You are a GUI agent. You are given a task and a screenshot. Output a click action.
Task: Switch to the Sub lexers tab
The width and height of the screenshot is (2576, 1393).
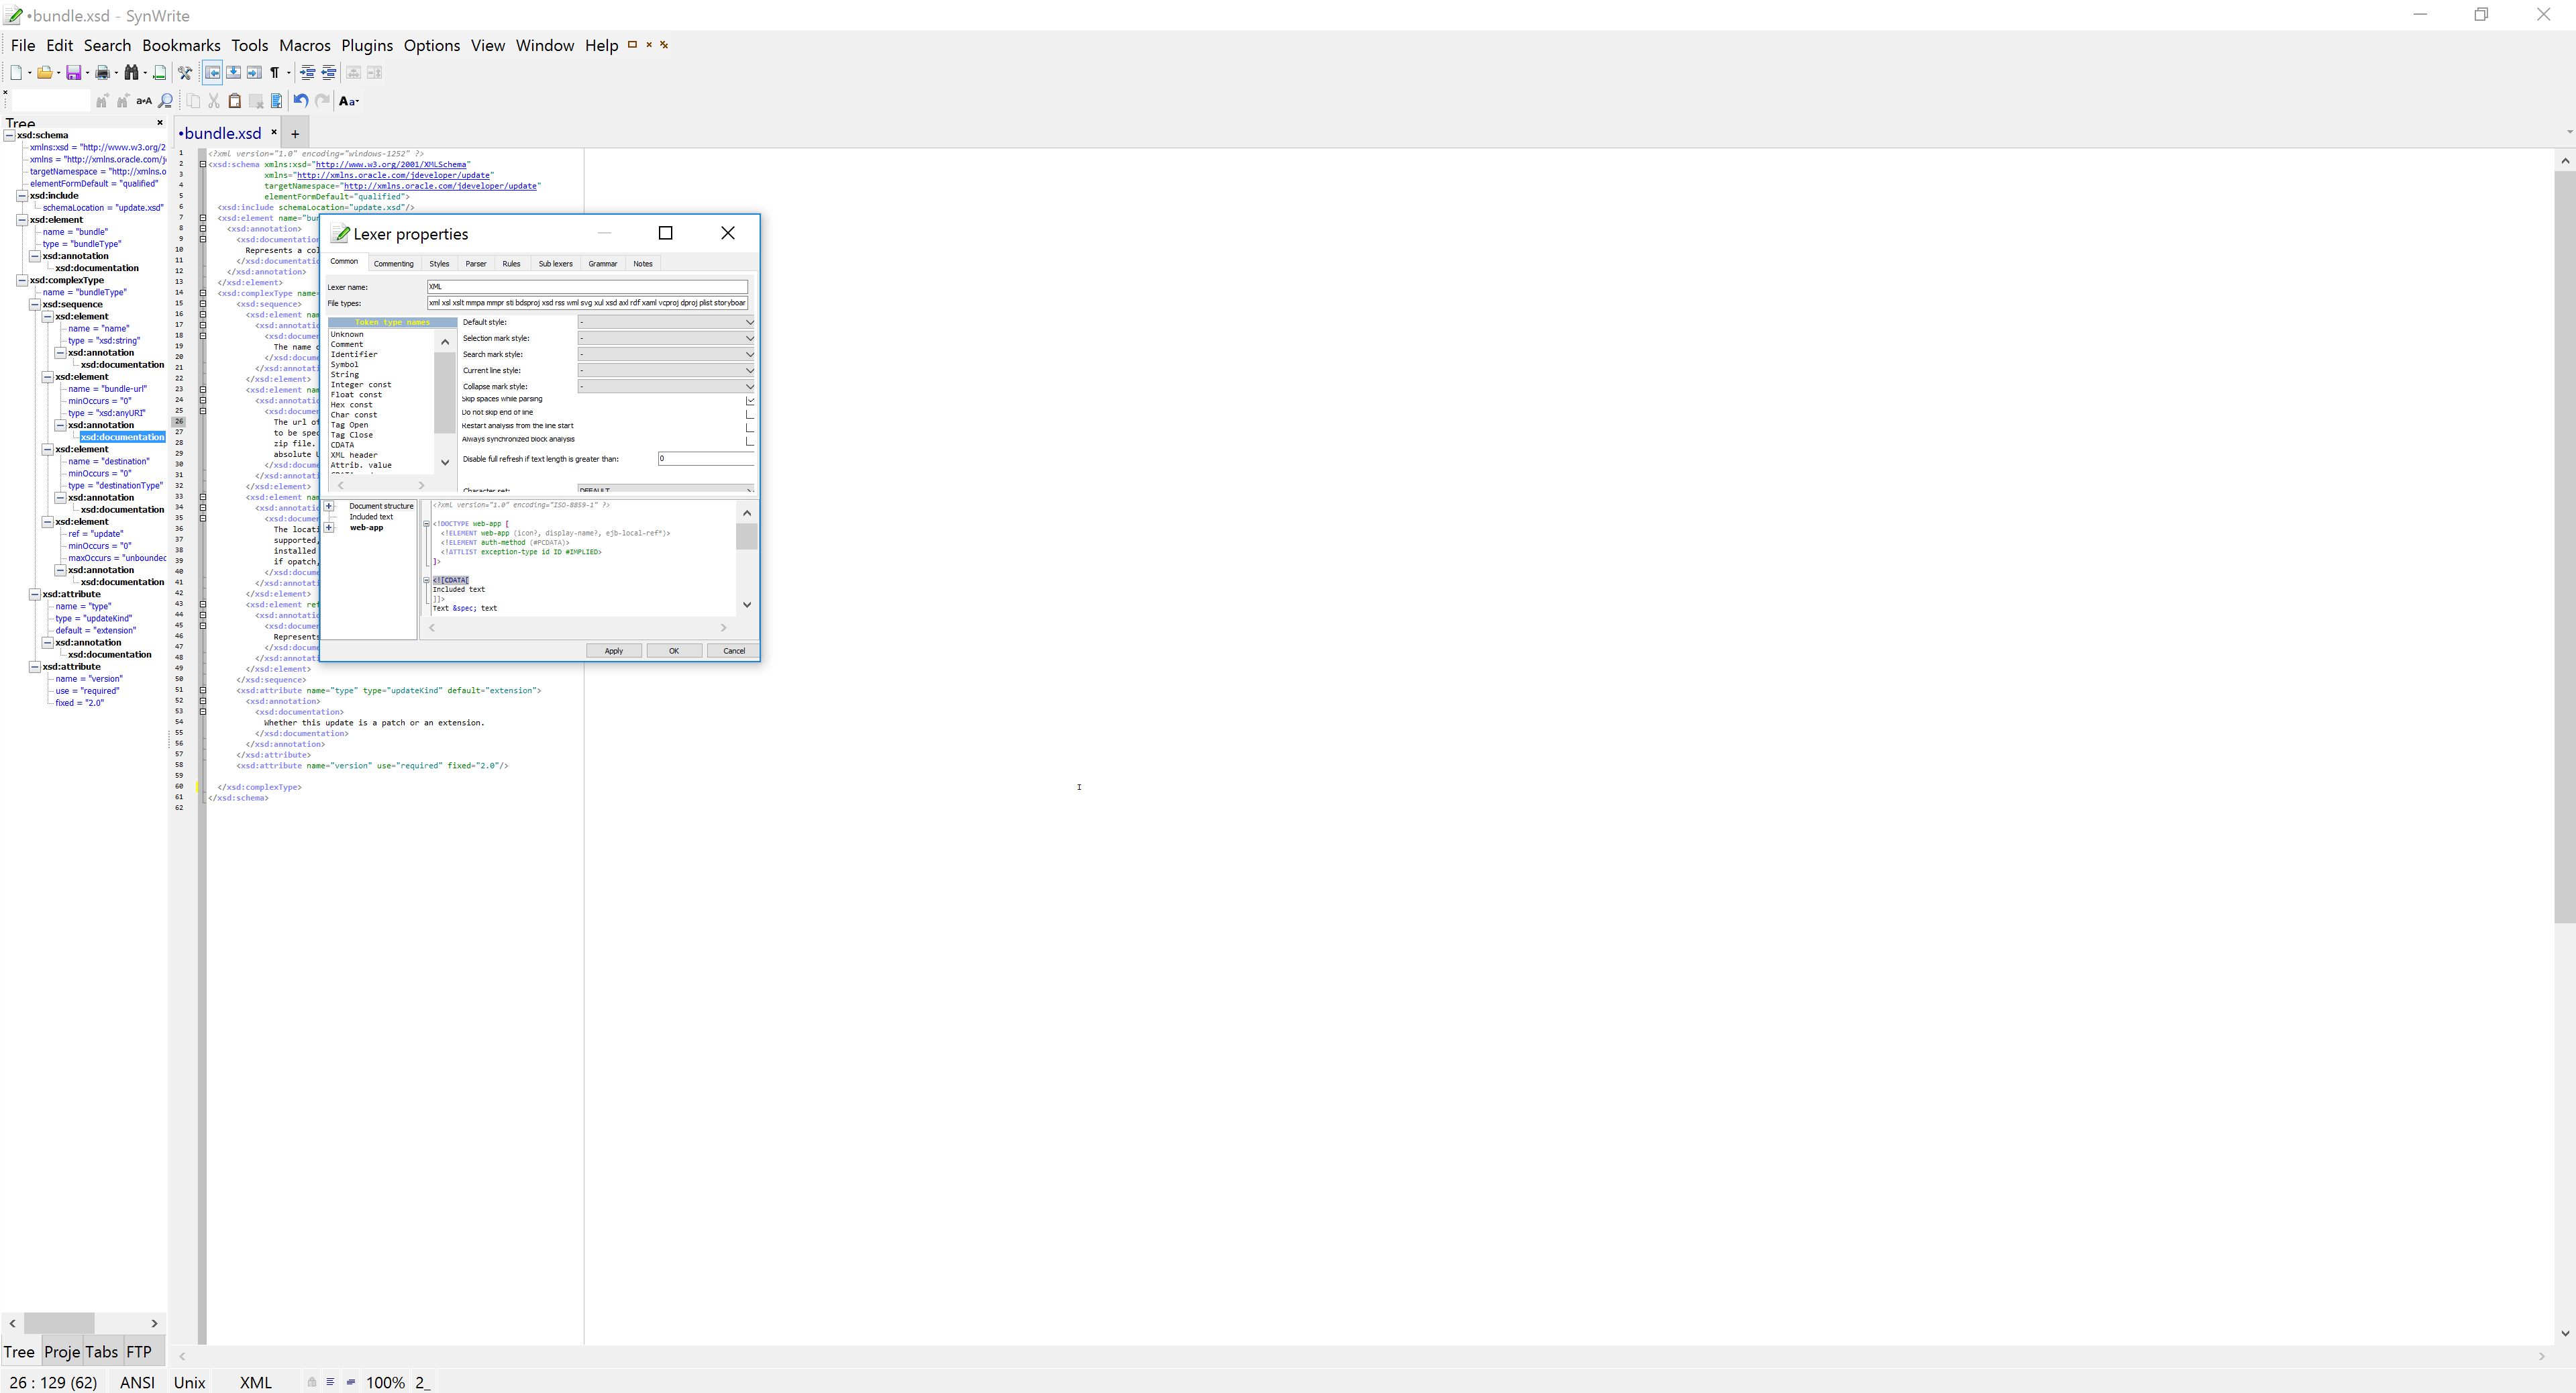click(x=555, y=264)
